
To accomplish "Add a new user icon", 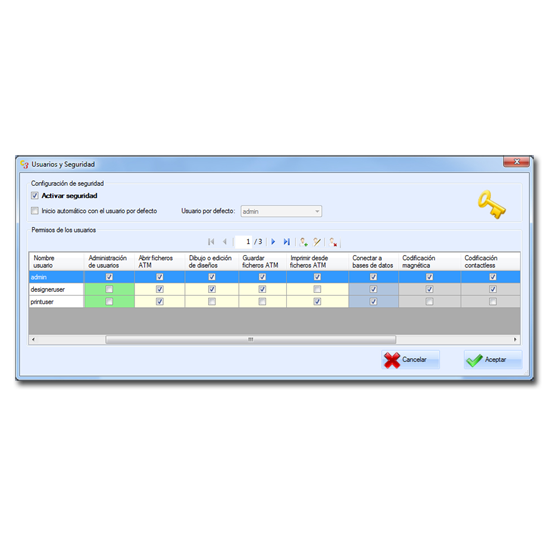I will 304,242.
